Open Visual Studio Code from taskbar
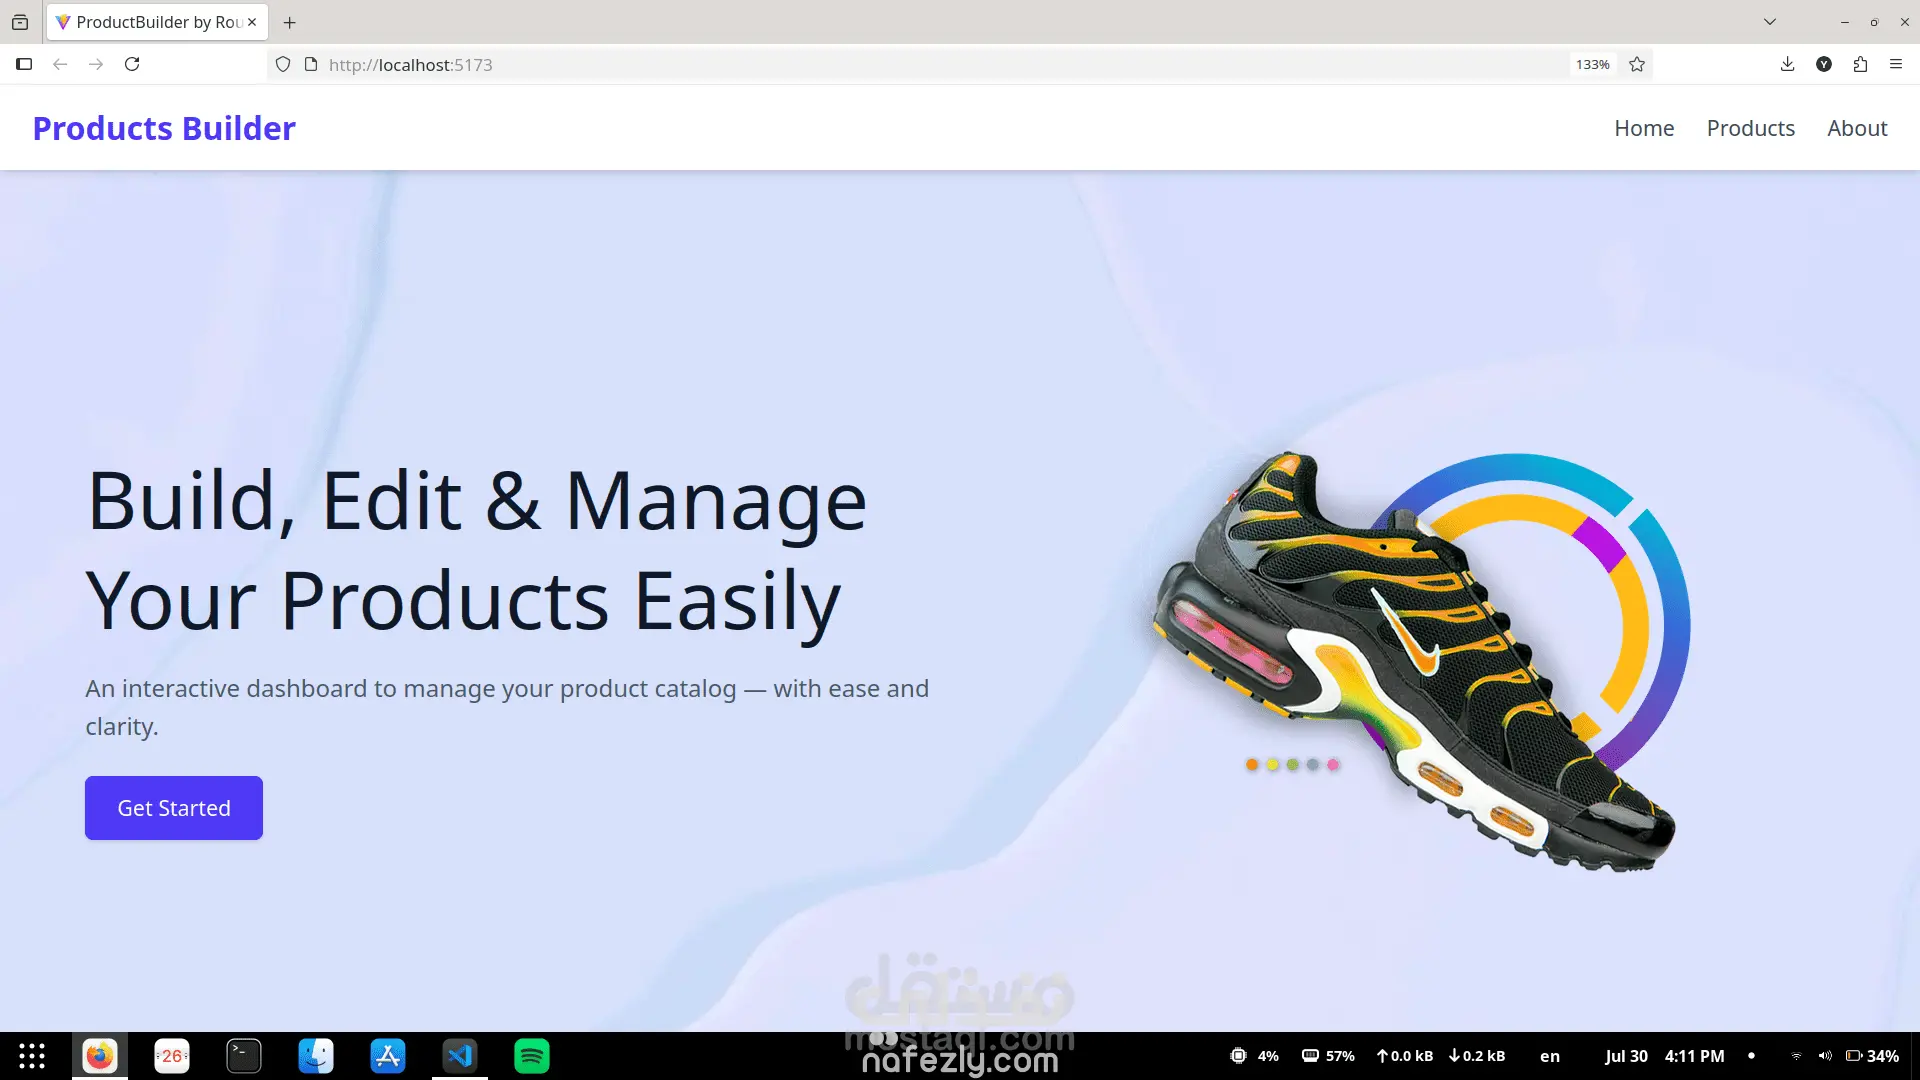Screen dimensions: 1920x1080 pos(460,1056)
